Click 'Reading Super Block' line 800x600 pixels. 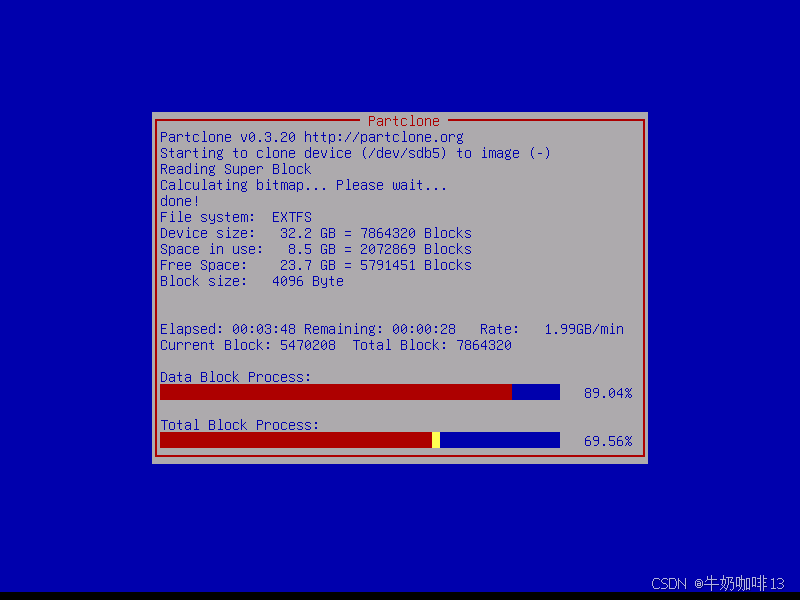point(236,169)
